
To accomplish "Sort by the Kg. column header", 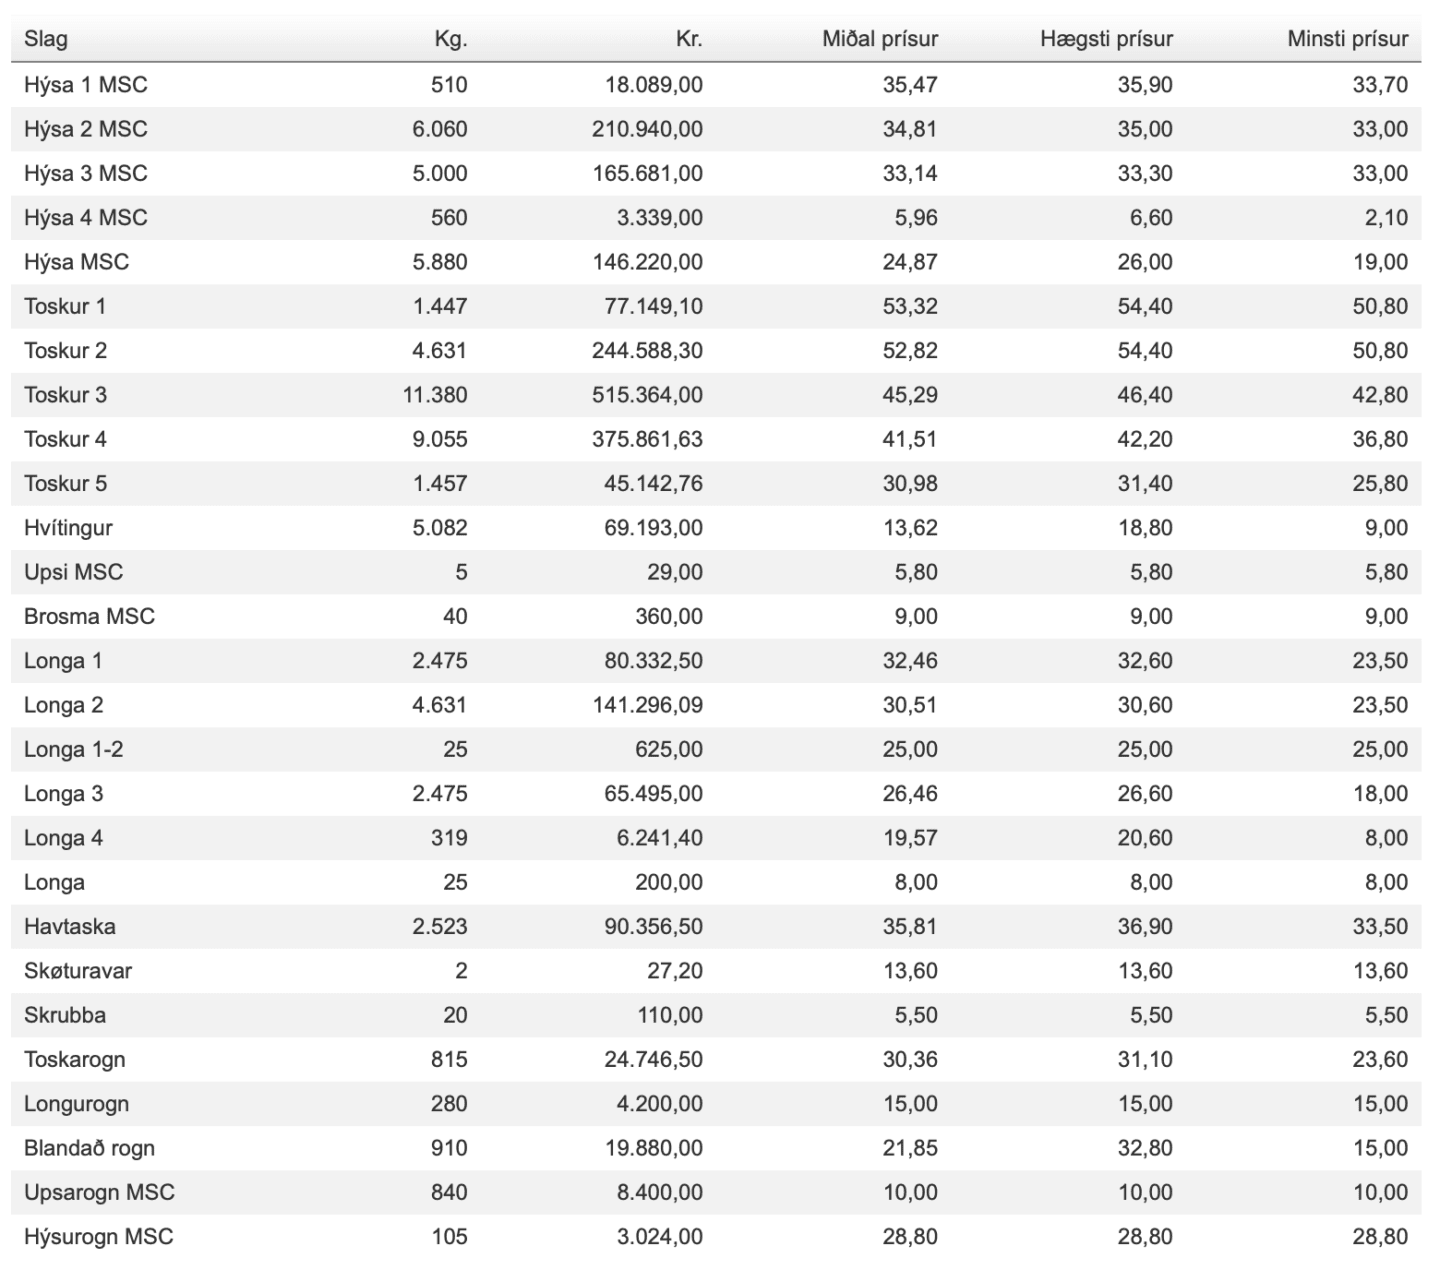I will click(x=450, y=40).
